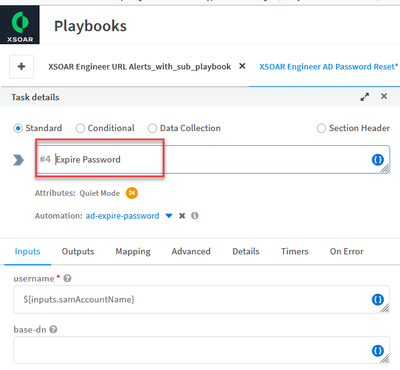400x370 pixels.
Task: Switch to the Inputs tab
Action: [x=27, y=251]
